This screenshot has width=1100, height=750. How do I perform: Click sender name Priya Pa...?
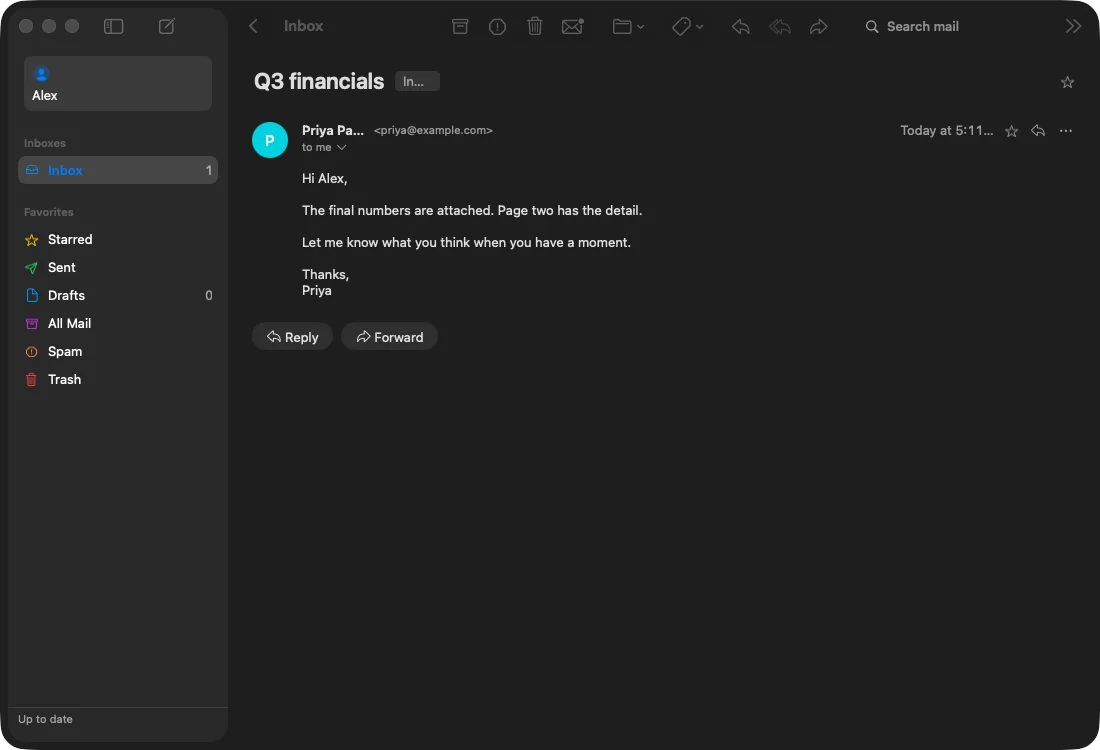click(x=333, y=130)
